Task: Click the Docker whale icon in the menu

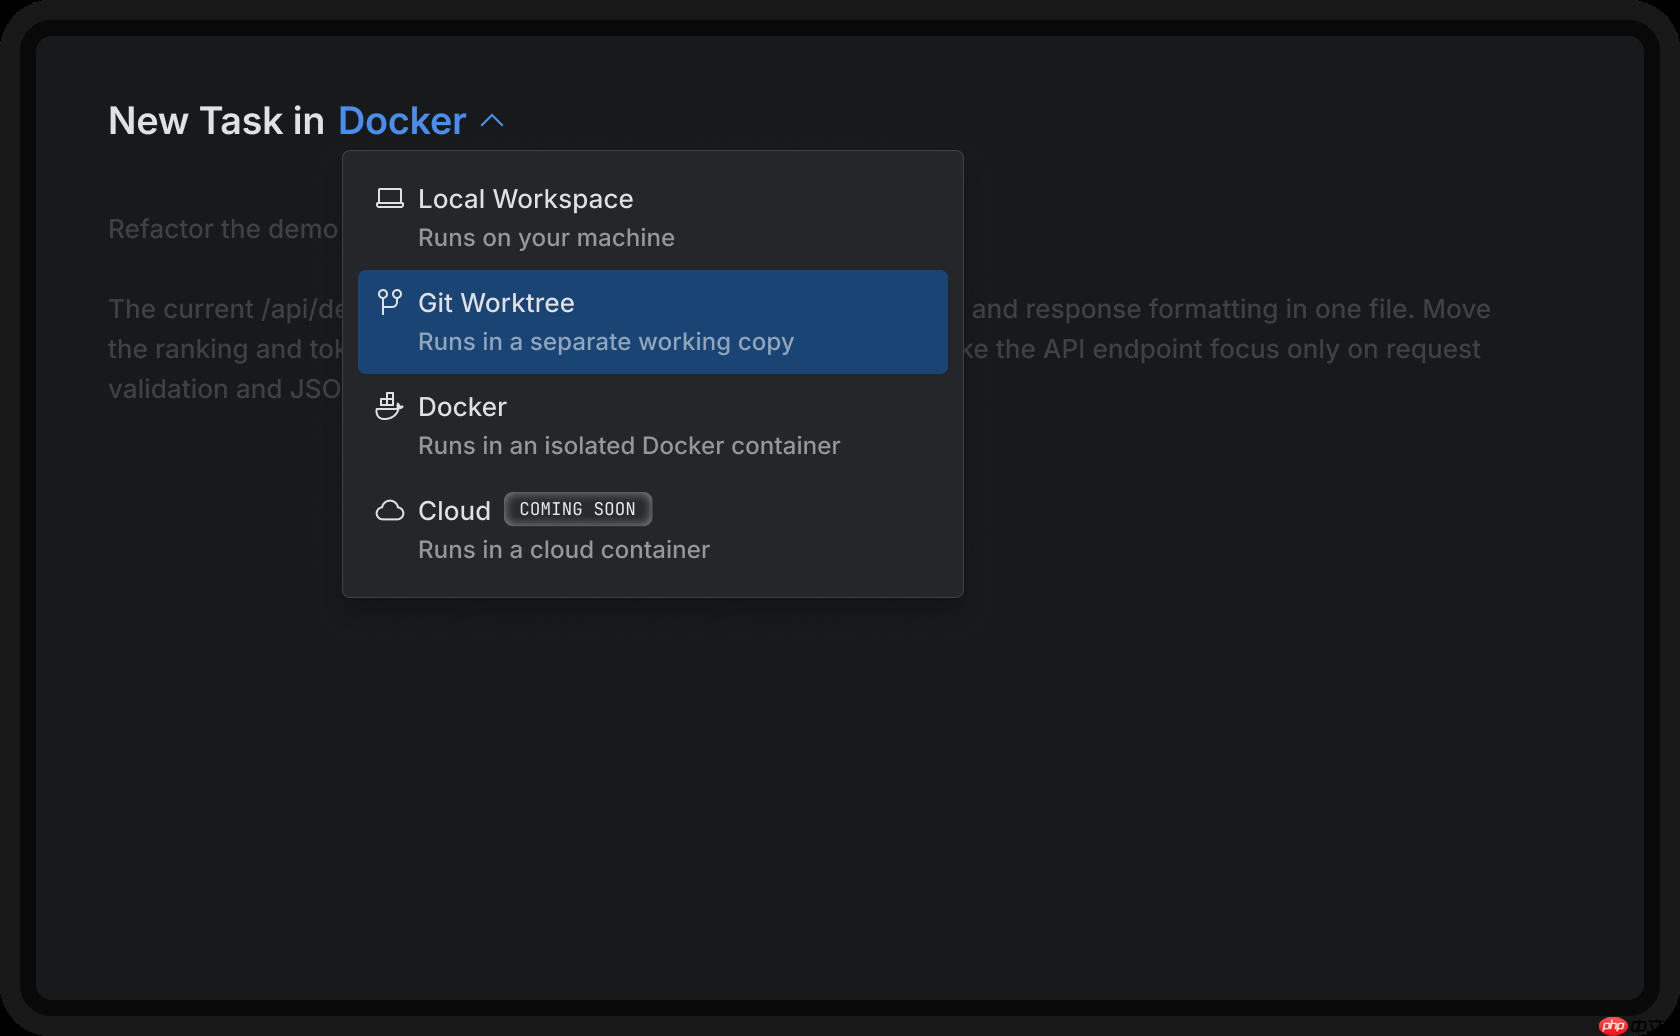Action: [x=389, y=406]
